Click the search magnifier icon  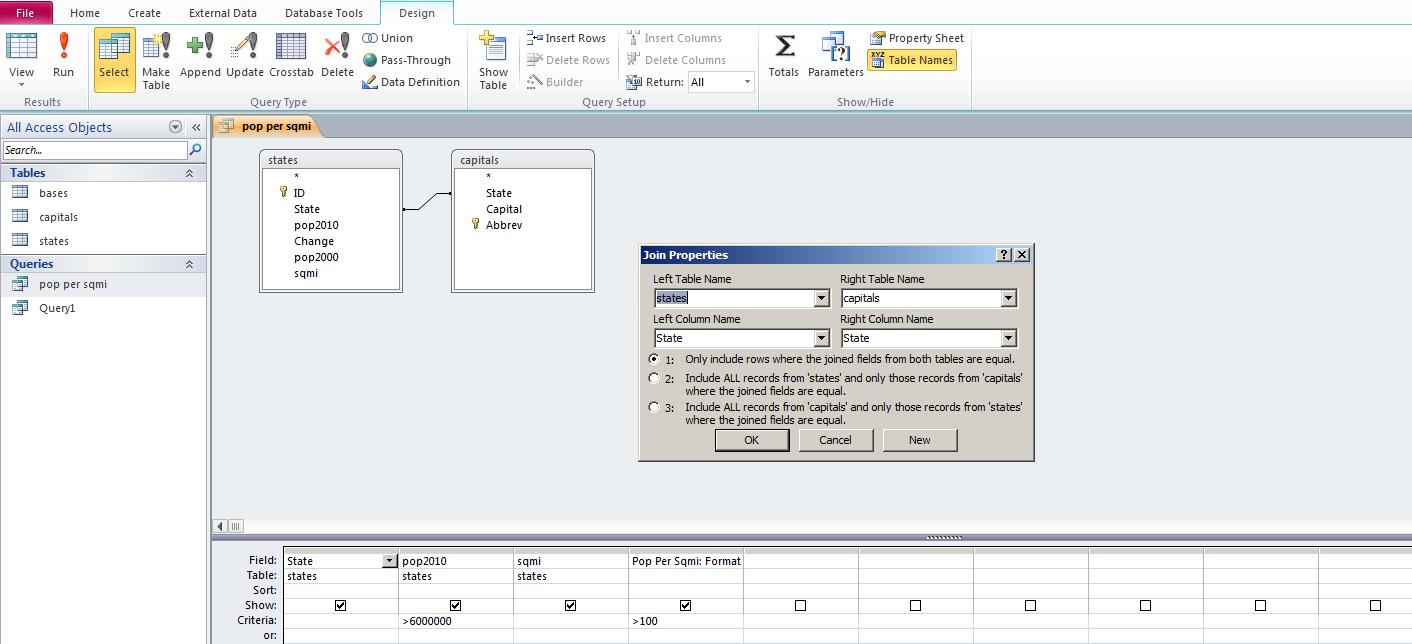tap(196, 150)
